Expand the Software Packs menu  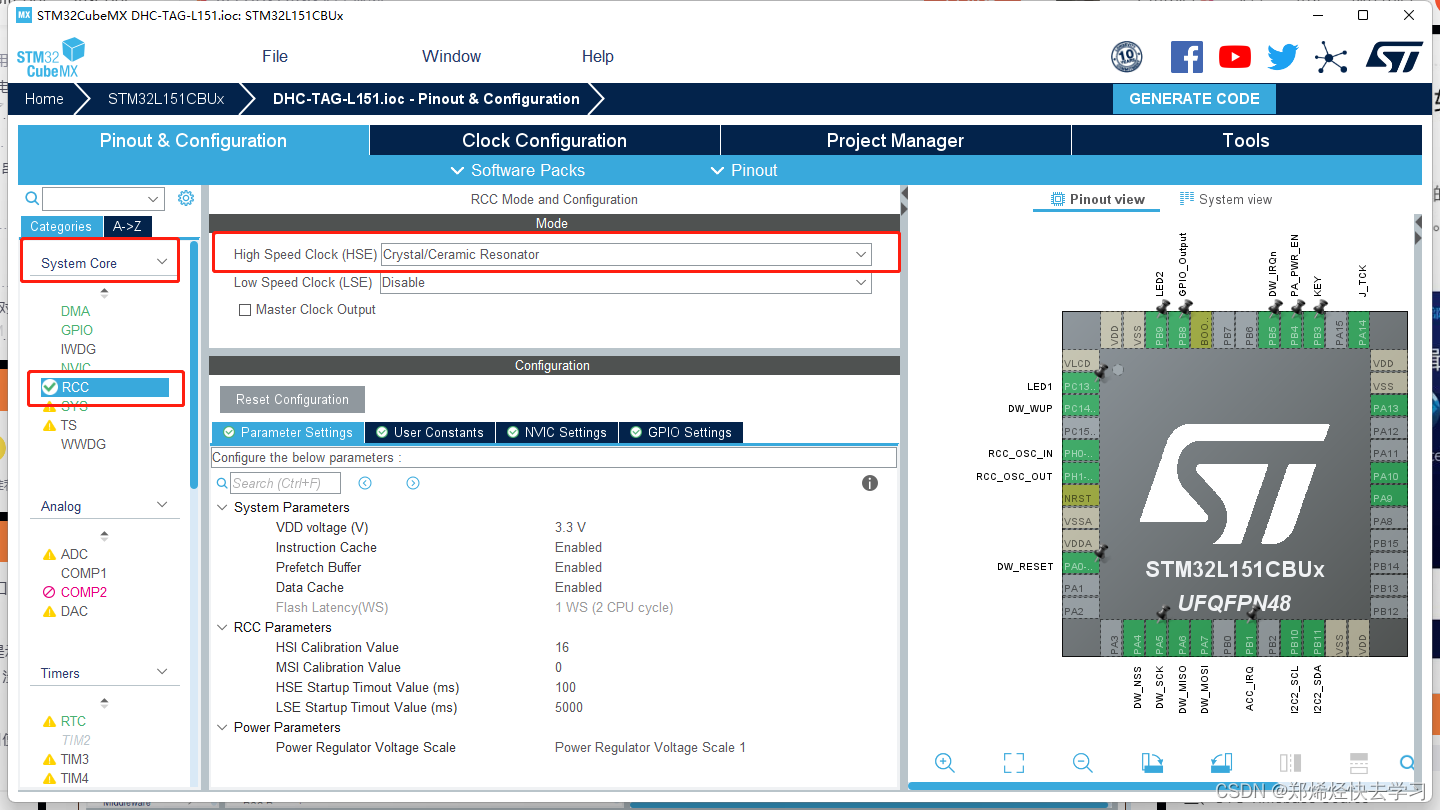pyautogui.click(x=518, y=171)
